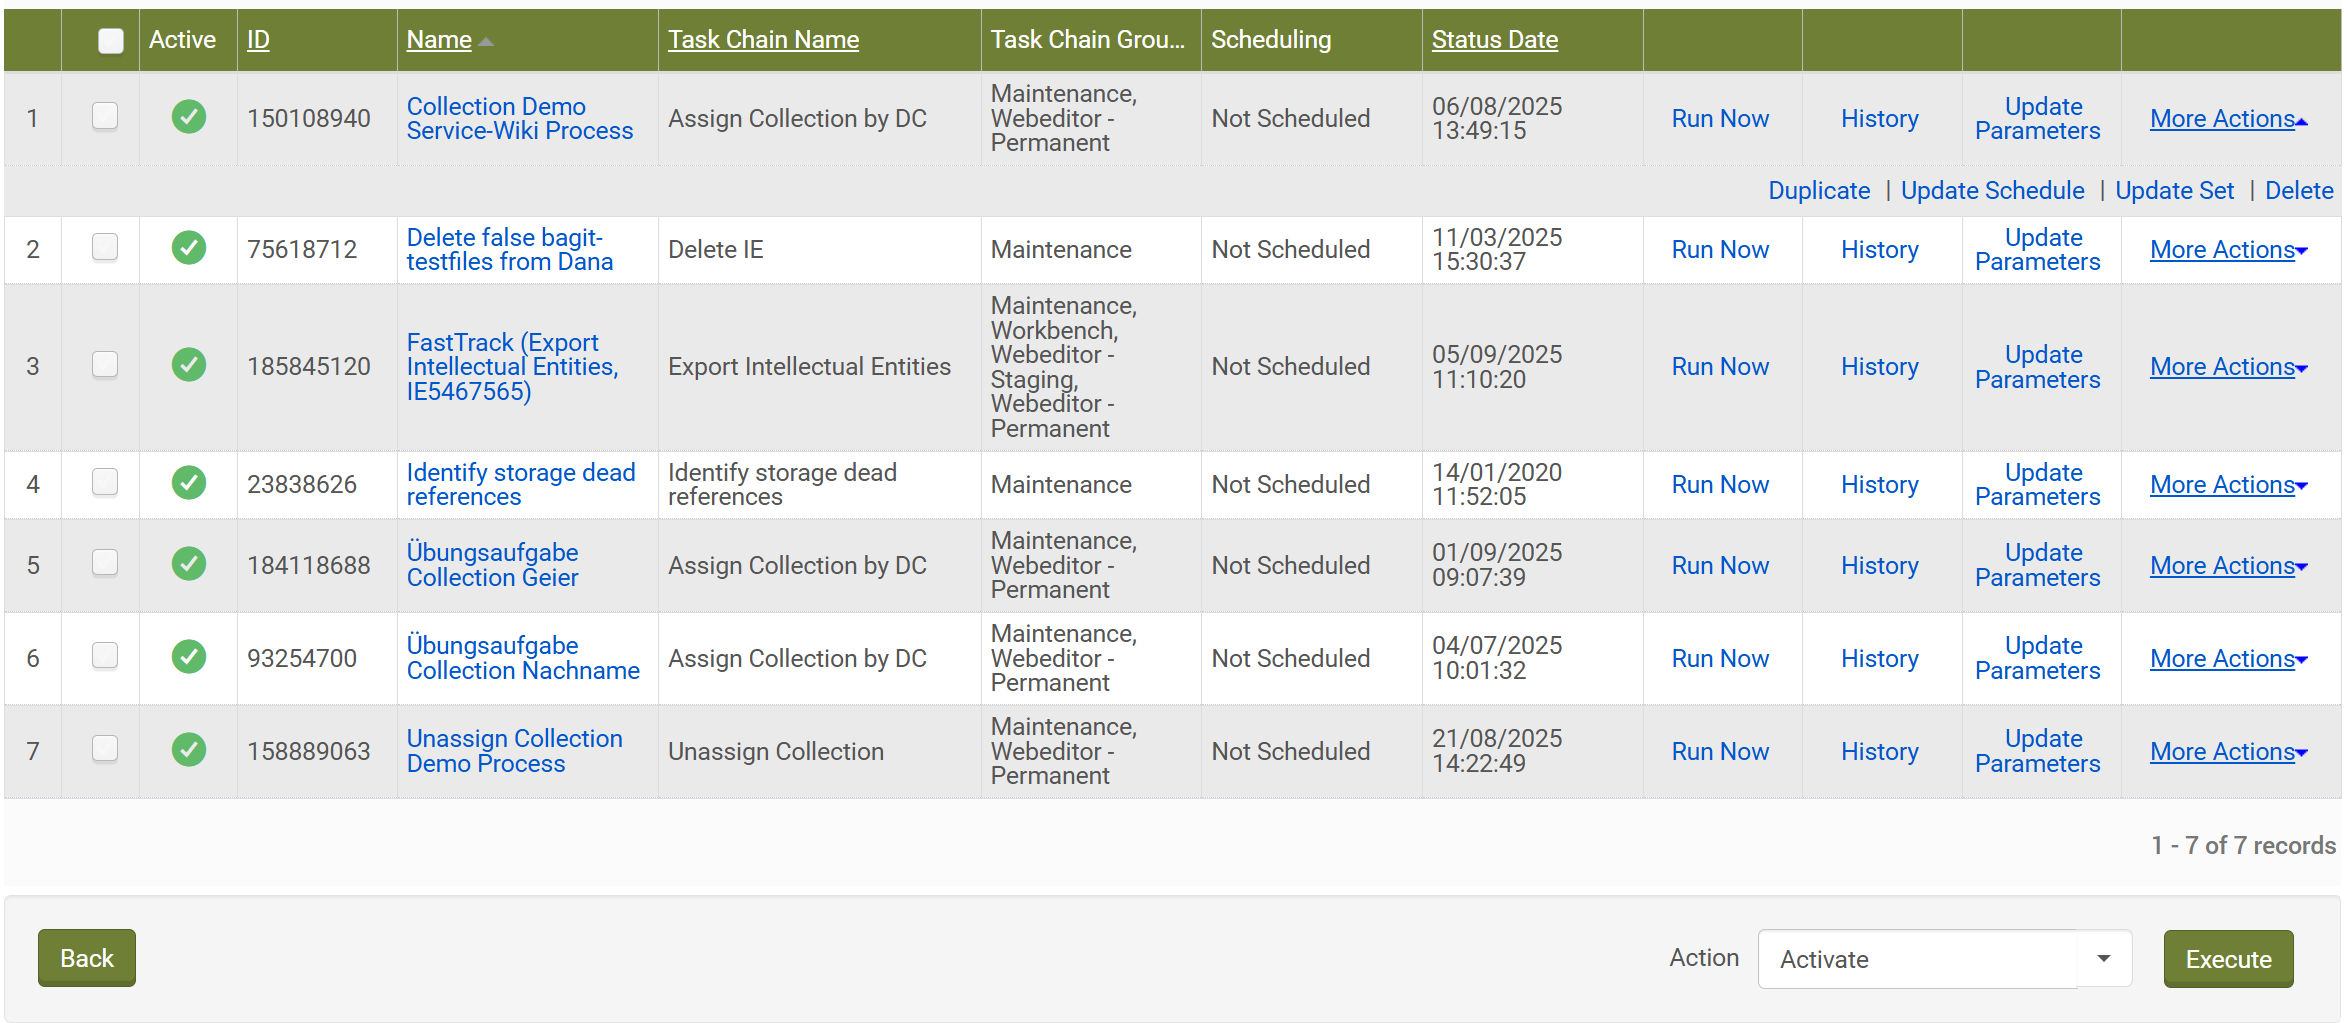Screen dimensions: 2348x1023
Task: Click Run Now for Identify storage dead references
Action: pyautogui.click(x=1719, y=484)
